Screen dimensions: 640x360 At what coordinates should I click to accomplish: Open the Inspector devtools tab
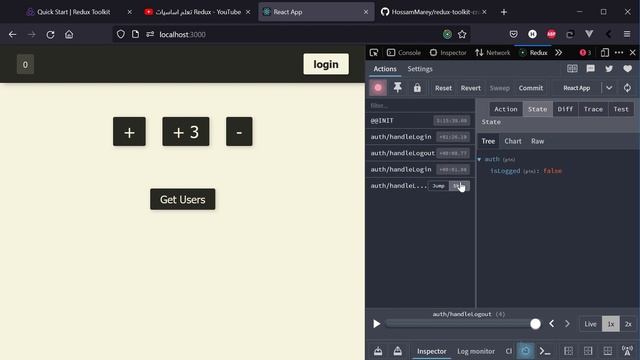click(x=448, y=53)
